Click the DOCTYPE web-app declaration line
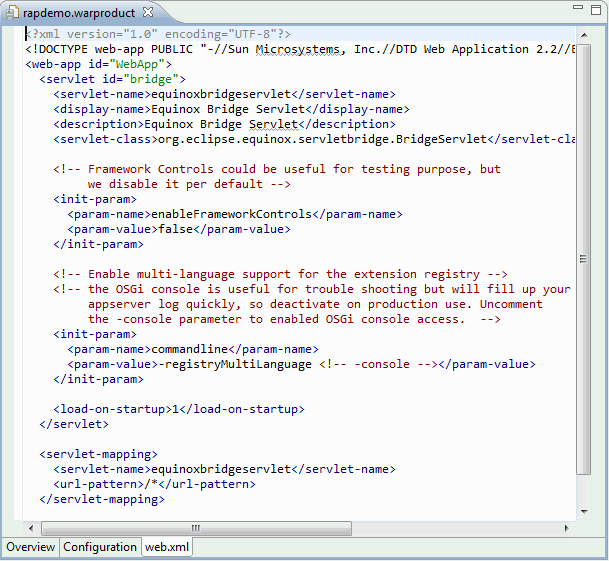 pos(300,49)
